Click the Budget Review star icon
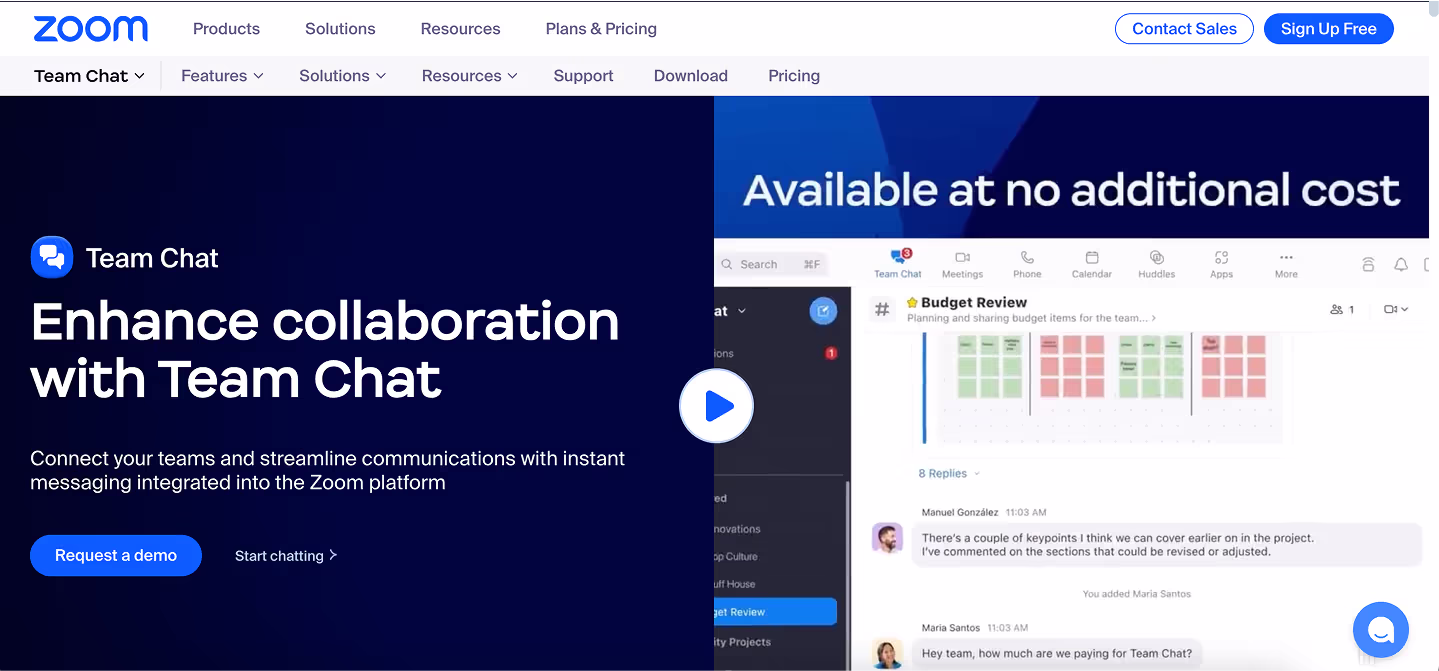Viewport: 1439px width, 671px height. 912,302
